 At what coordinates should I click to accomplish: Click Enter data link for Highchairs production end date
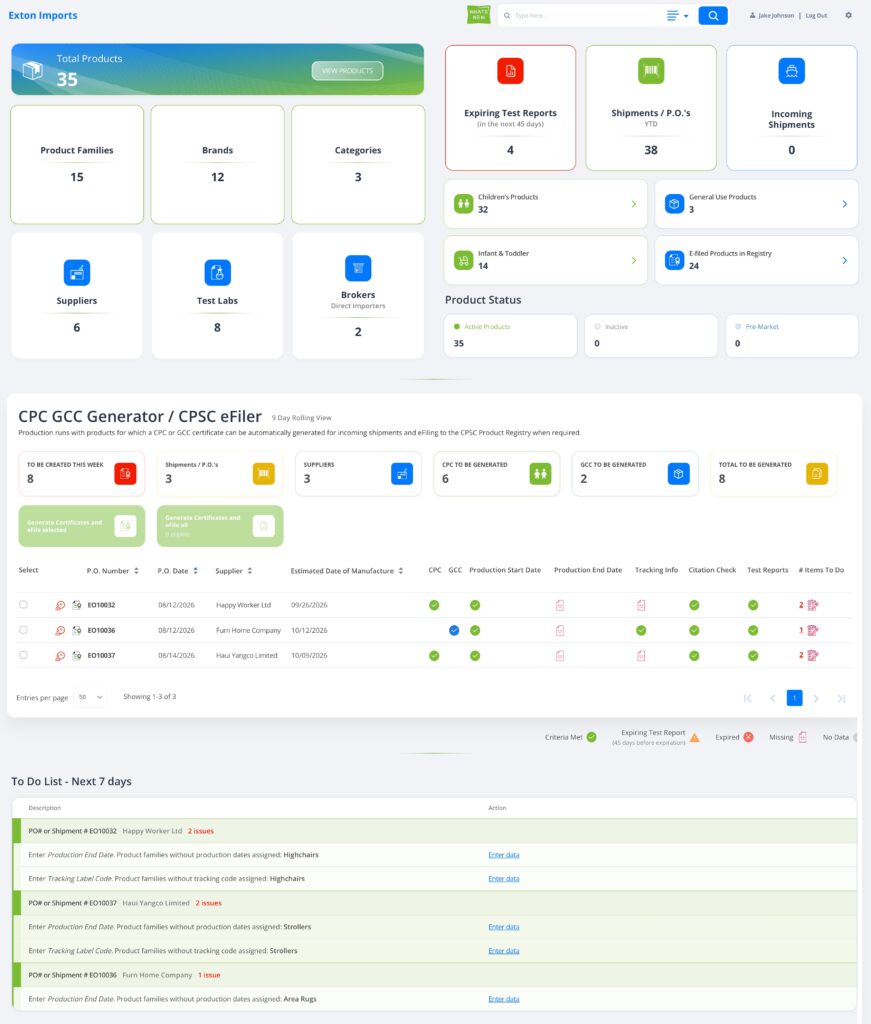503,855
